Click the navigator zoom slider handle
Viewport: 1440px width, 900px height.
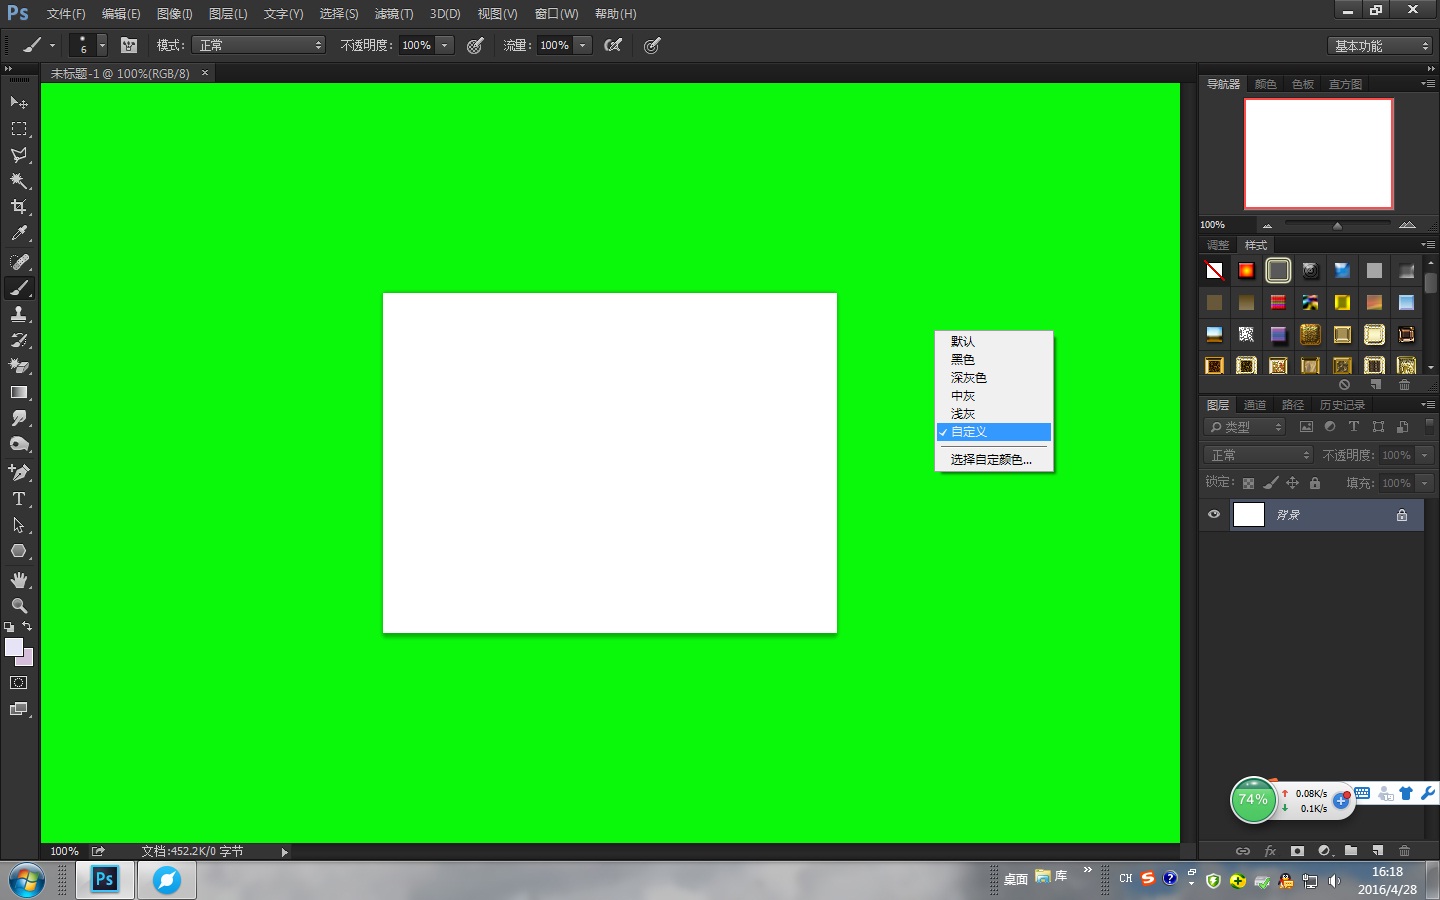1337,225
